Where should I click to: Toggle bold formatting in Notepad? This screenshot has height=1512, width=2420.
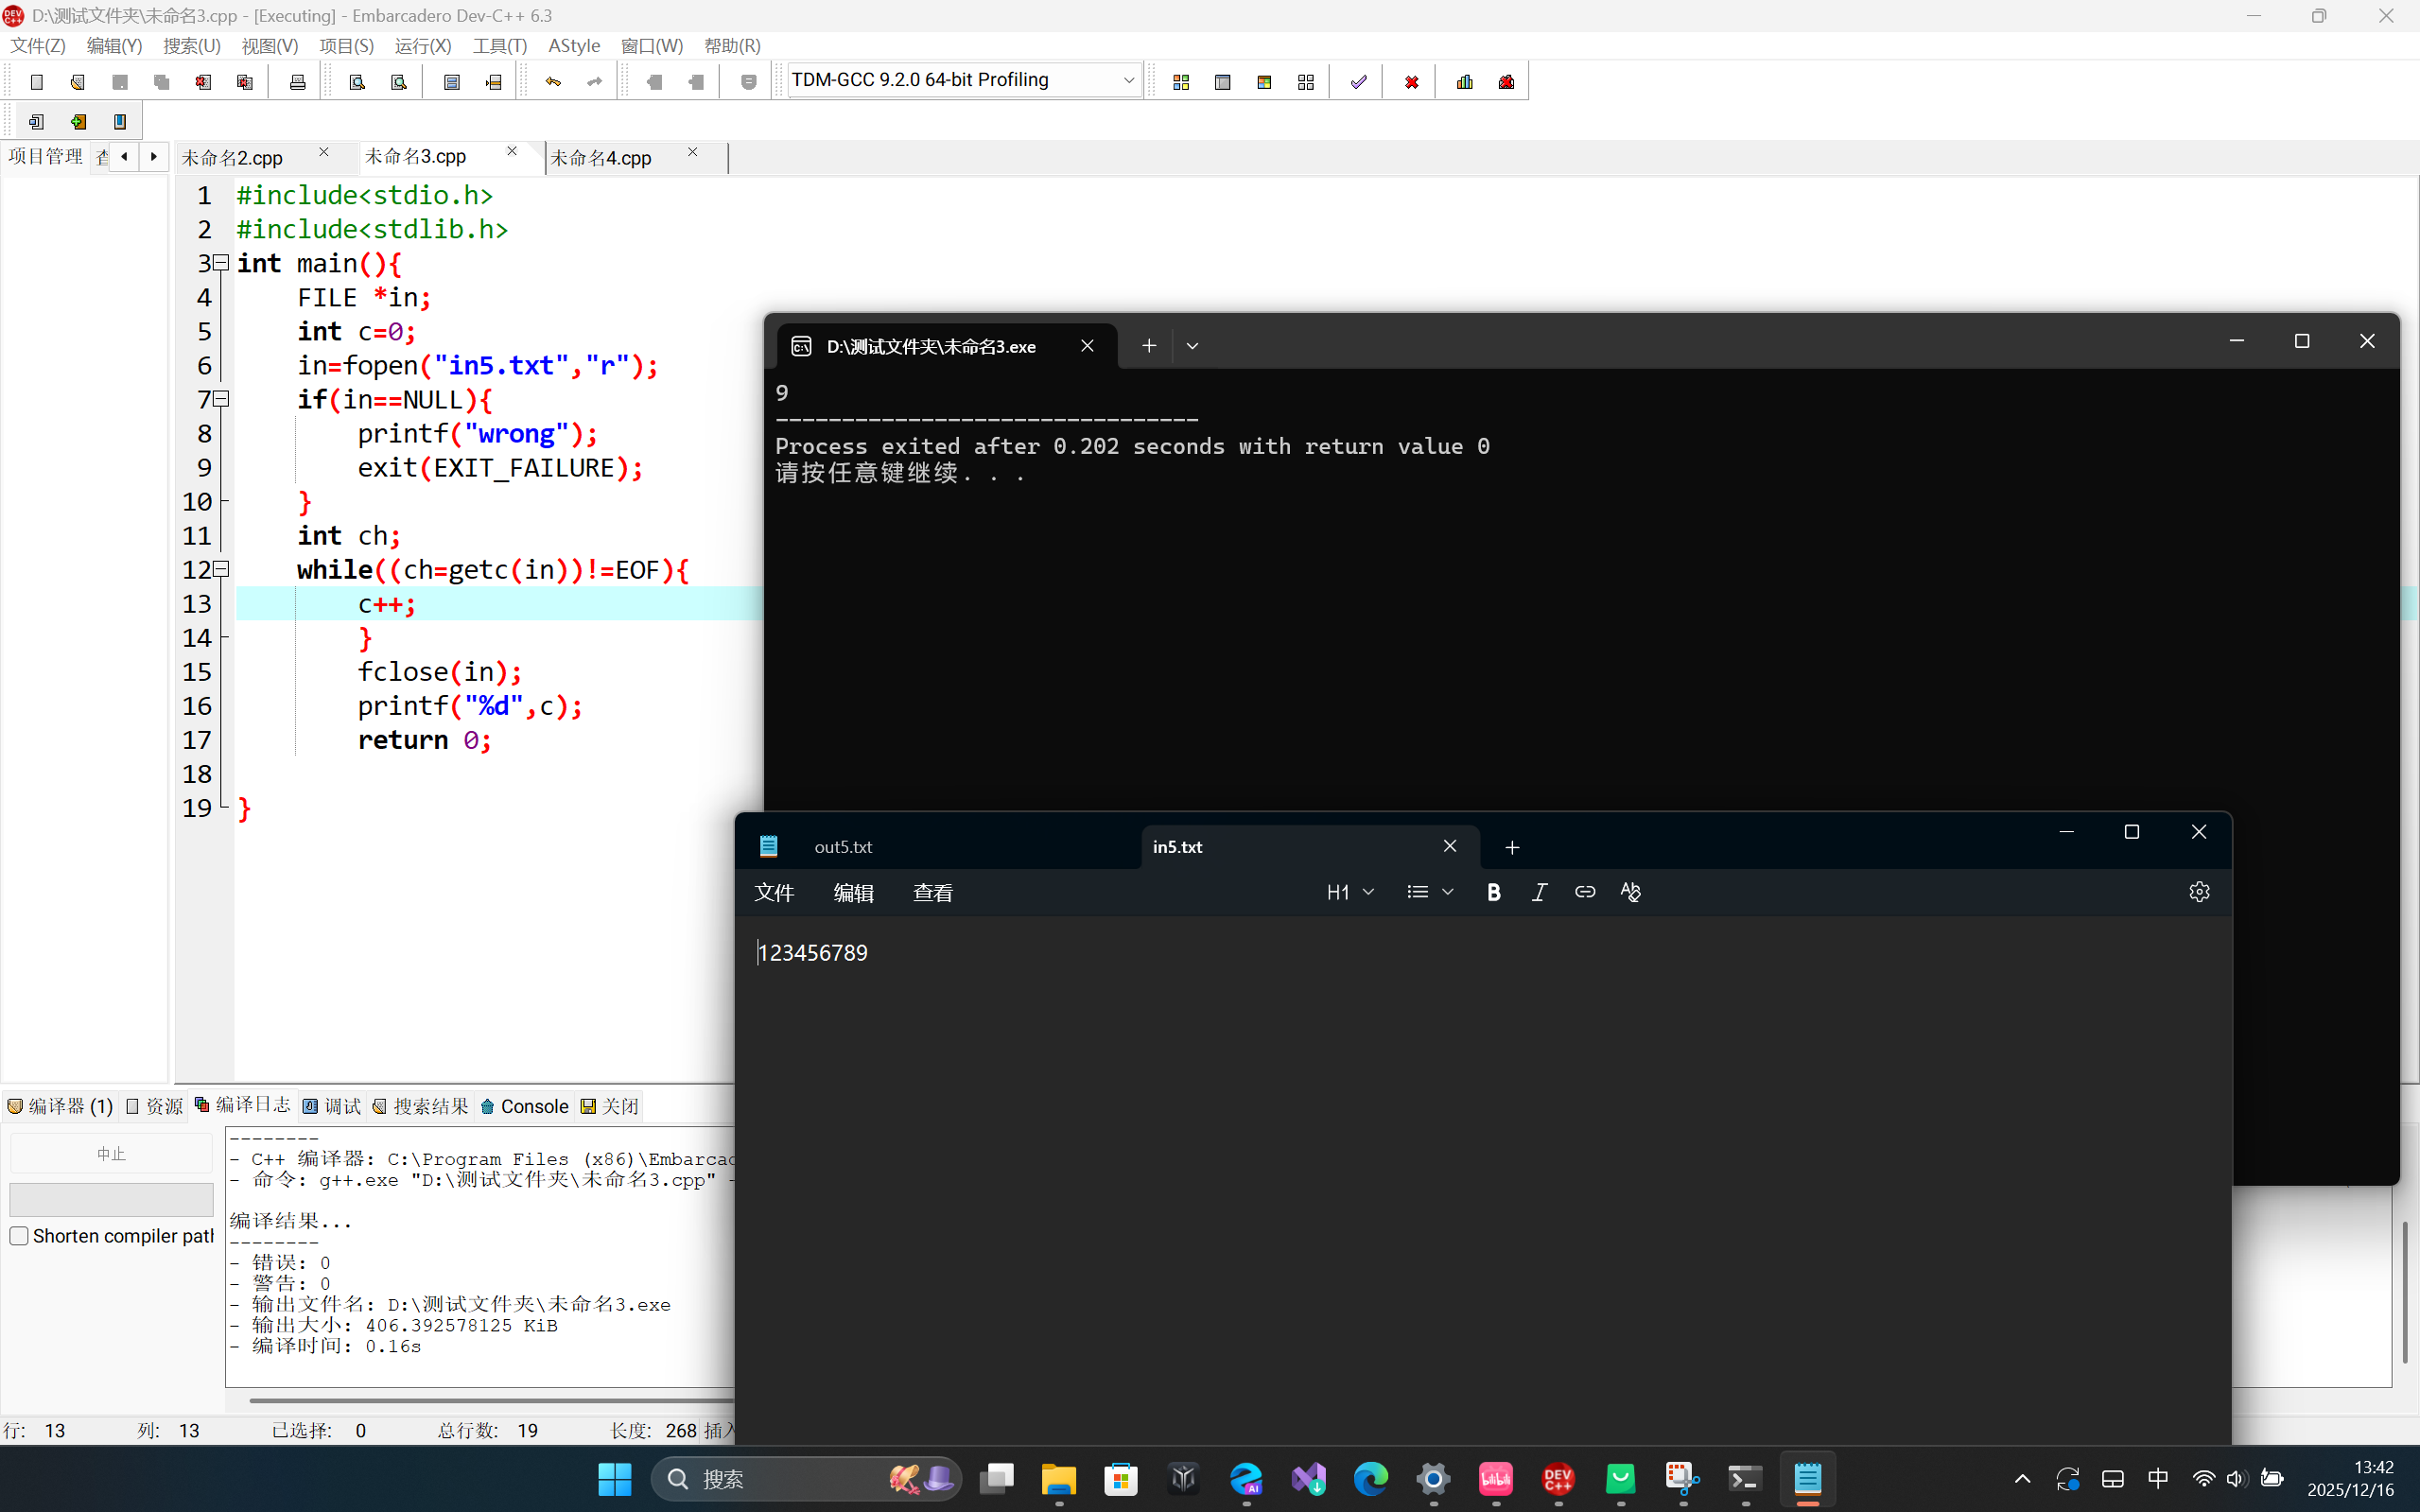pos(1493,892)
